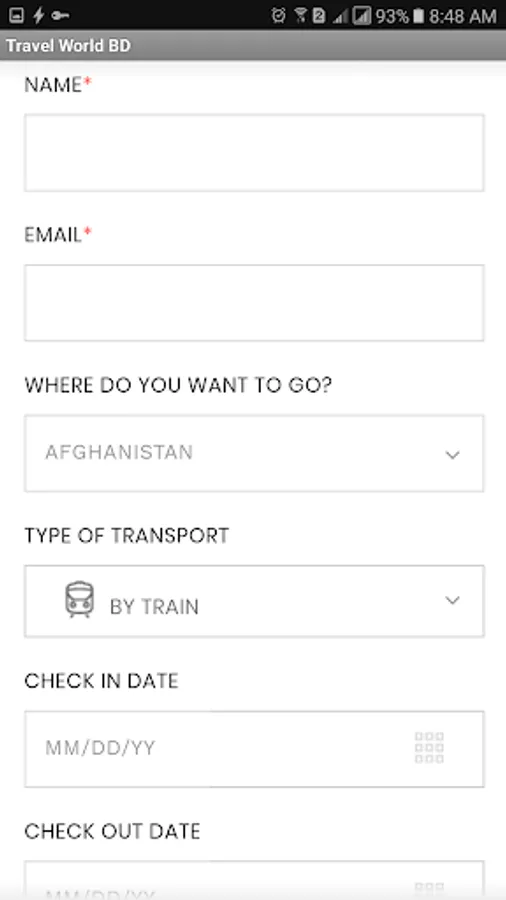Image resolution: width=506 pixels, height=900 pixels.
Task: Tap the battery icon in status bar
Action: (418, 15)
